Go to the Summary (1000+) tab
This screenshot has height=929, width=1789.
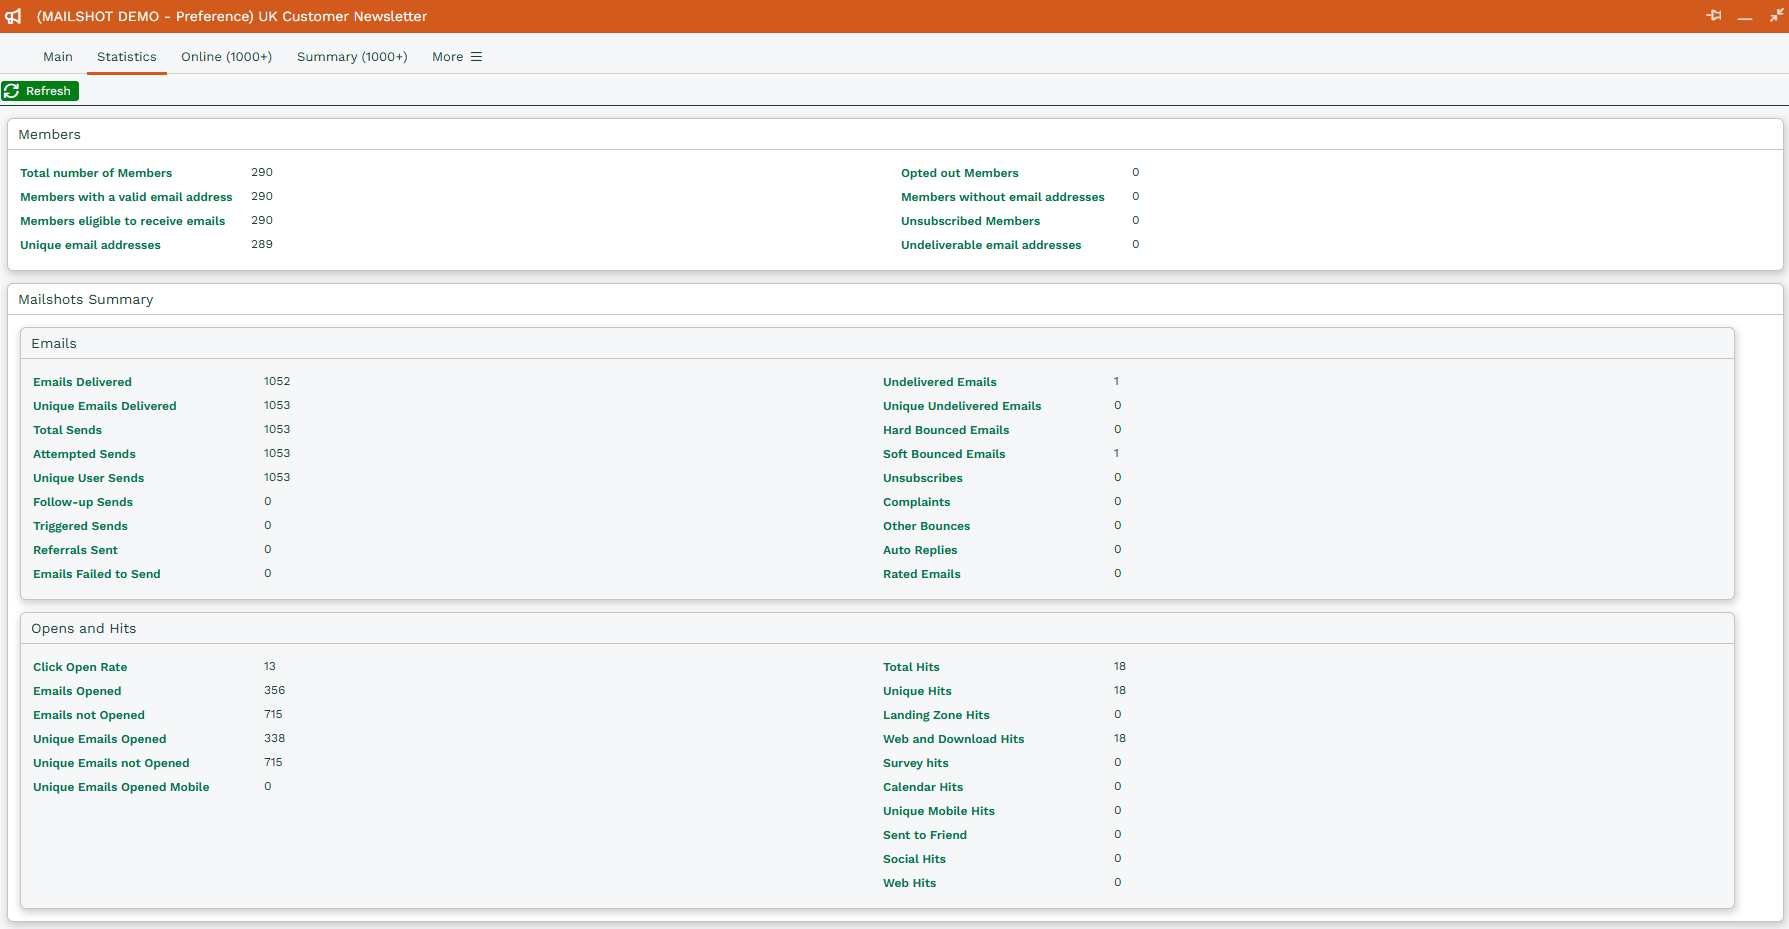point(352,57)
